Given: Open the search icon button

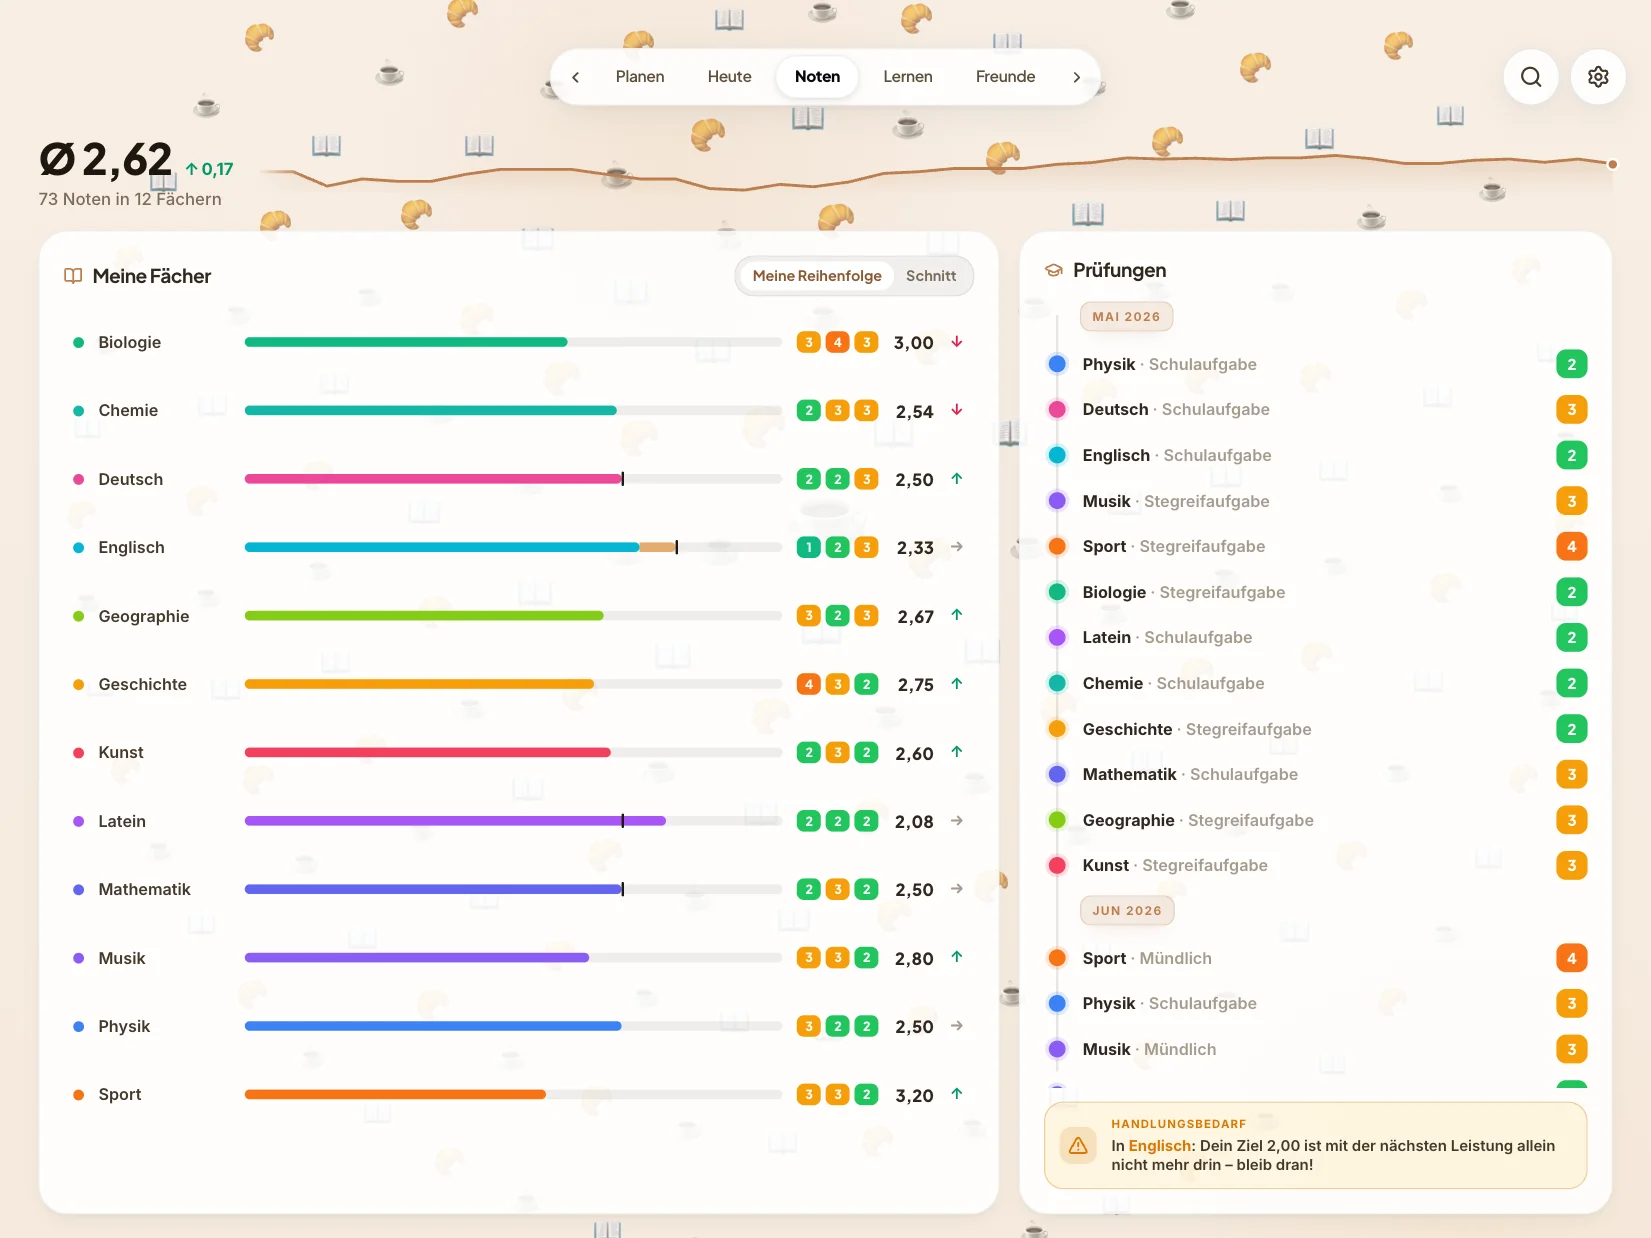Looking at the screenshot, I should click(1531, 77).
